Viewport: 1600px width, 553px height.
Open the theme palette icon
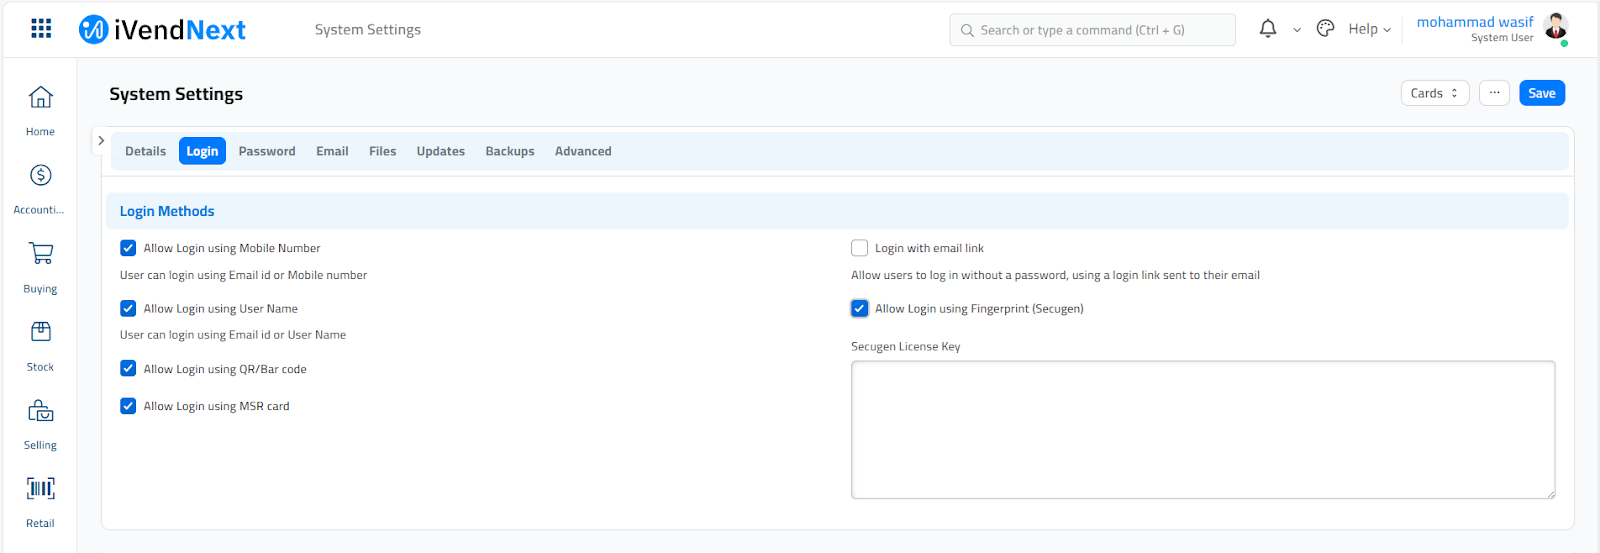[x=1325, y=29]
